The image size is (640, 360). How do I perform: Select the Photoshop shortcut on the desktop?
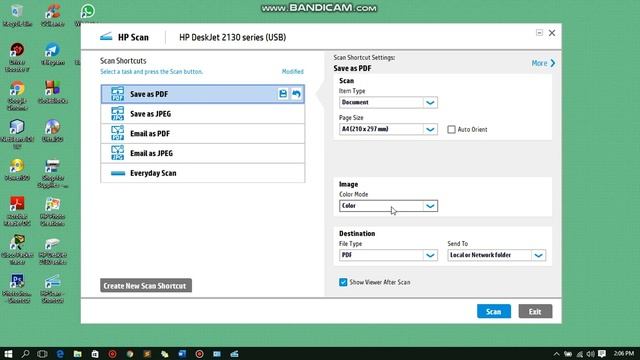(x=17, y=288)
